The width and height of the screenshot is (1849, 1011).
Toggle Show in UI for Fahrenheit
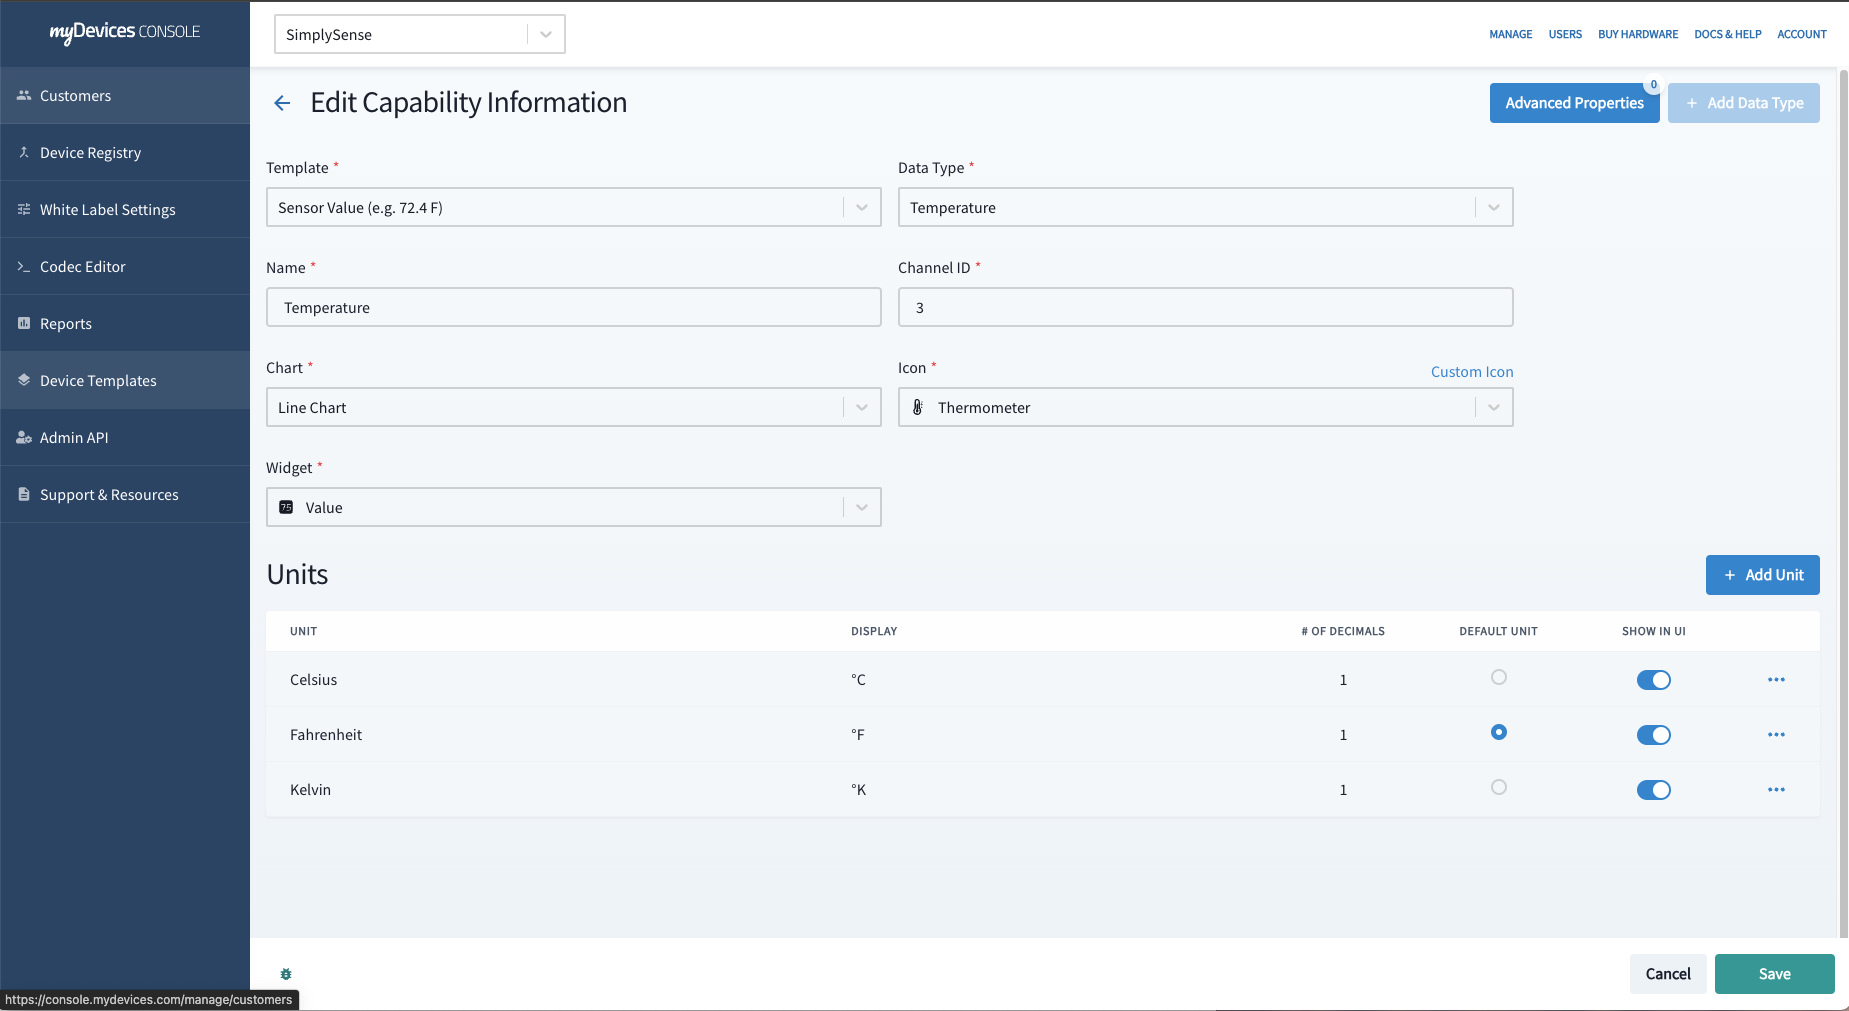(x=1653, y=735)
